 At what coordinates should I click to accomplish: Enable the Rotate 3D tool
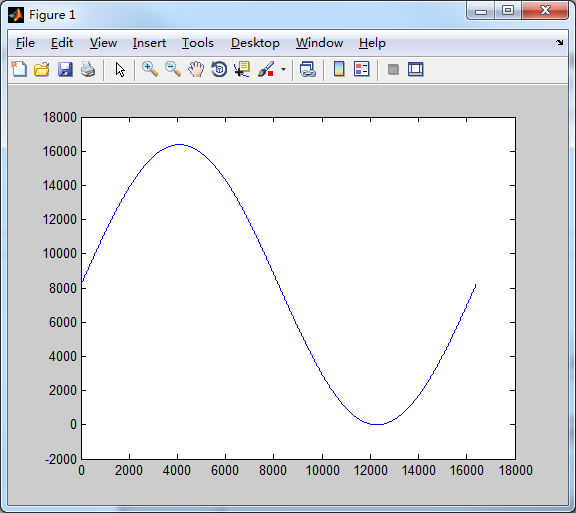(x=219, y=69)
